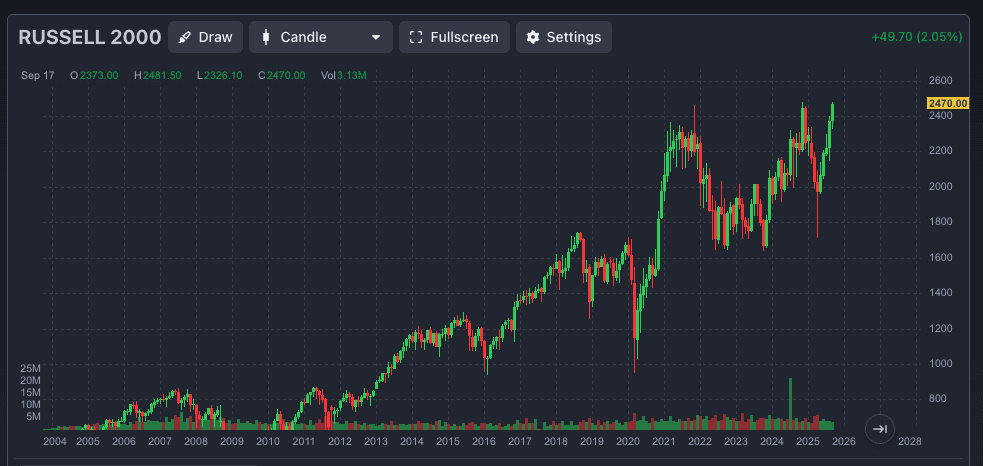The width and height of the screenshot is (983, 466).
Task: Click the candlestick icon in chart type selector
Action: [266, 37]
